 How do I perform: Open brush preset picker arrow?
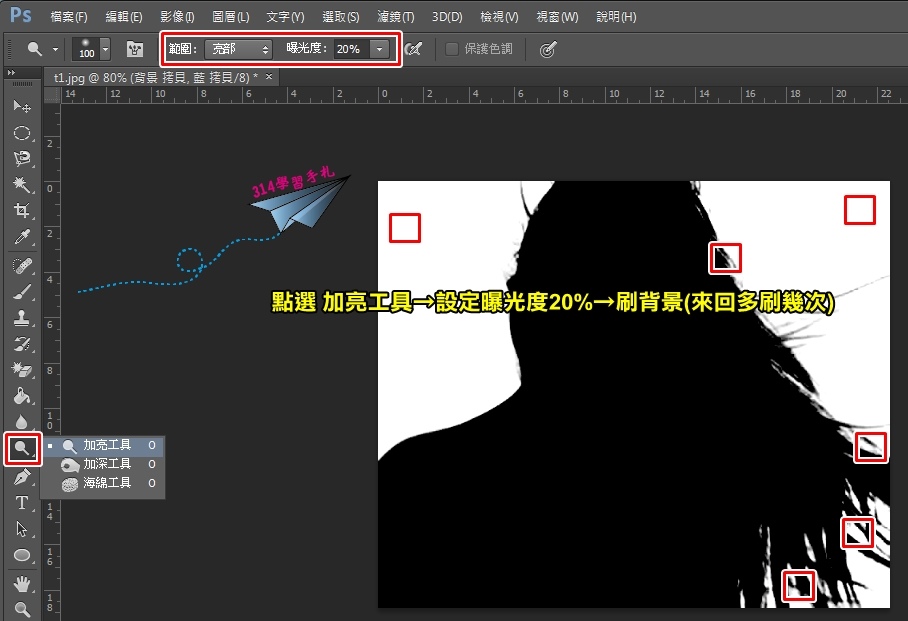[x=105, y=49]
